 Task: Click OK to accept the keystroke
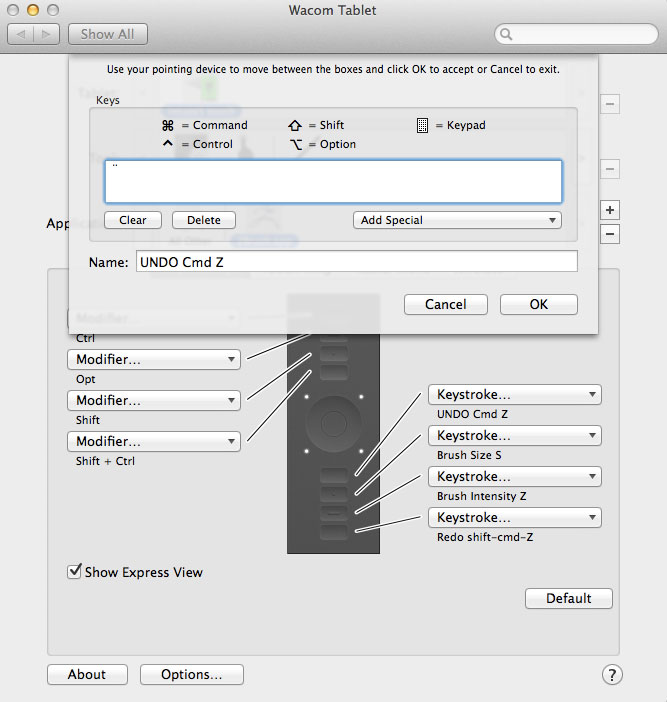(x=539, y=304)
